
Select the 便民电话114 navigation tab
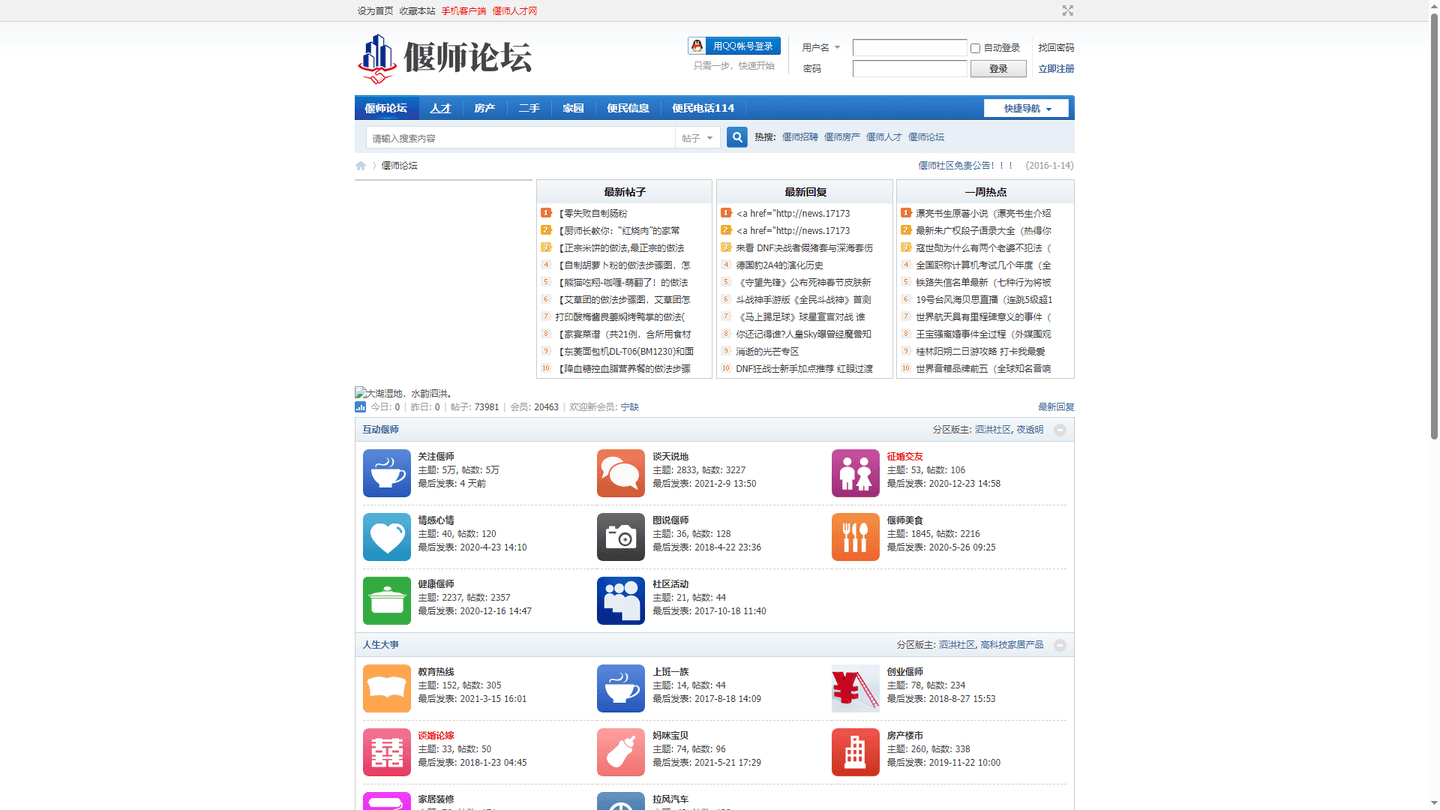[x=703, y=108]
